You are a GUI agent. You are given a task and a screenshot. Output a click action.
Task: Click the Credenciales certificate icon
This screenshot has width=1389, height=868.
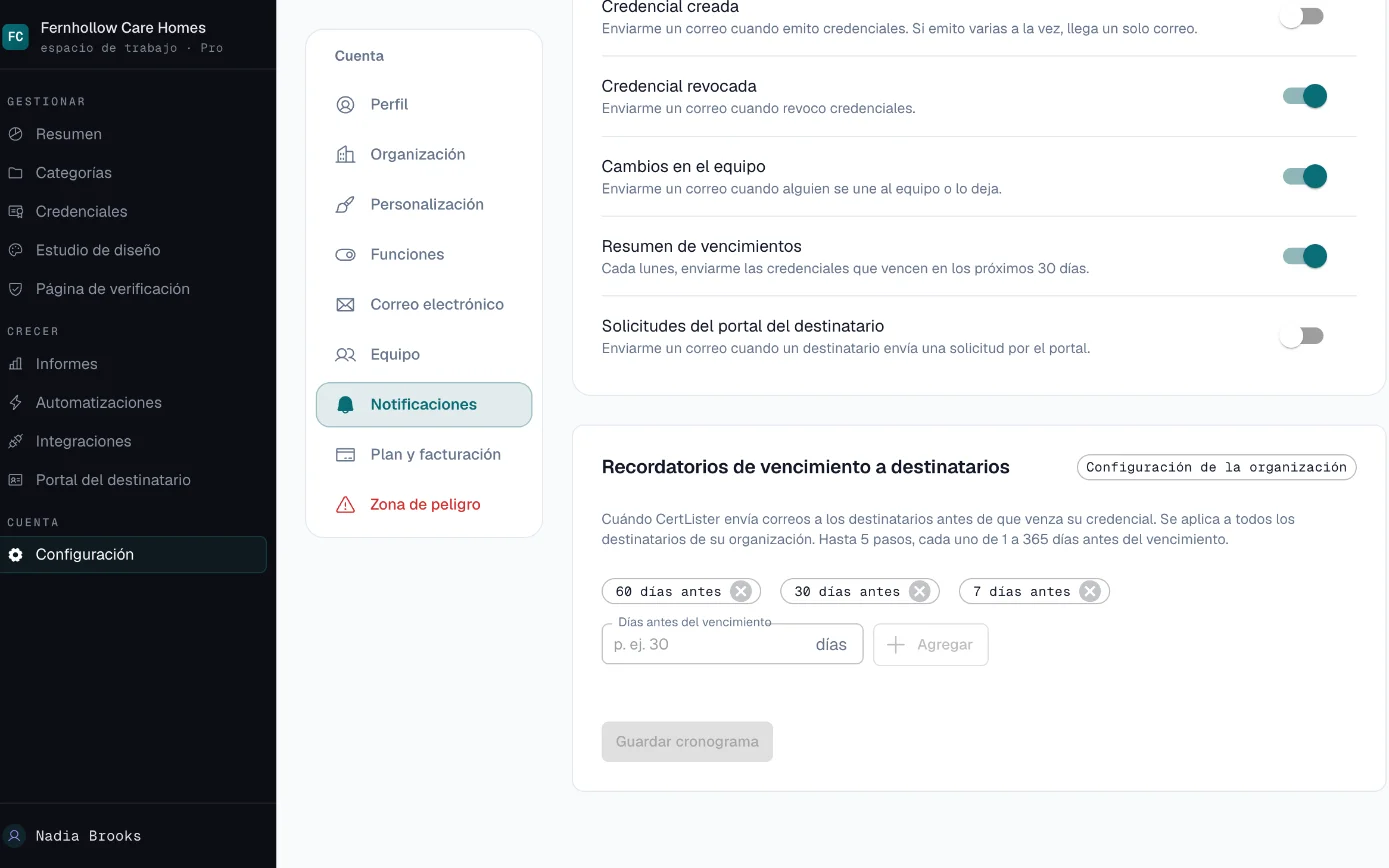(x=15, y=212)
